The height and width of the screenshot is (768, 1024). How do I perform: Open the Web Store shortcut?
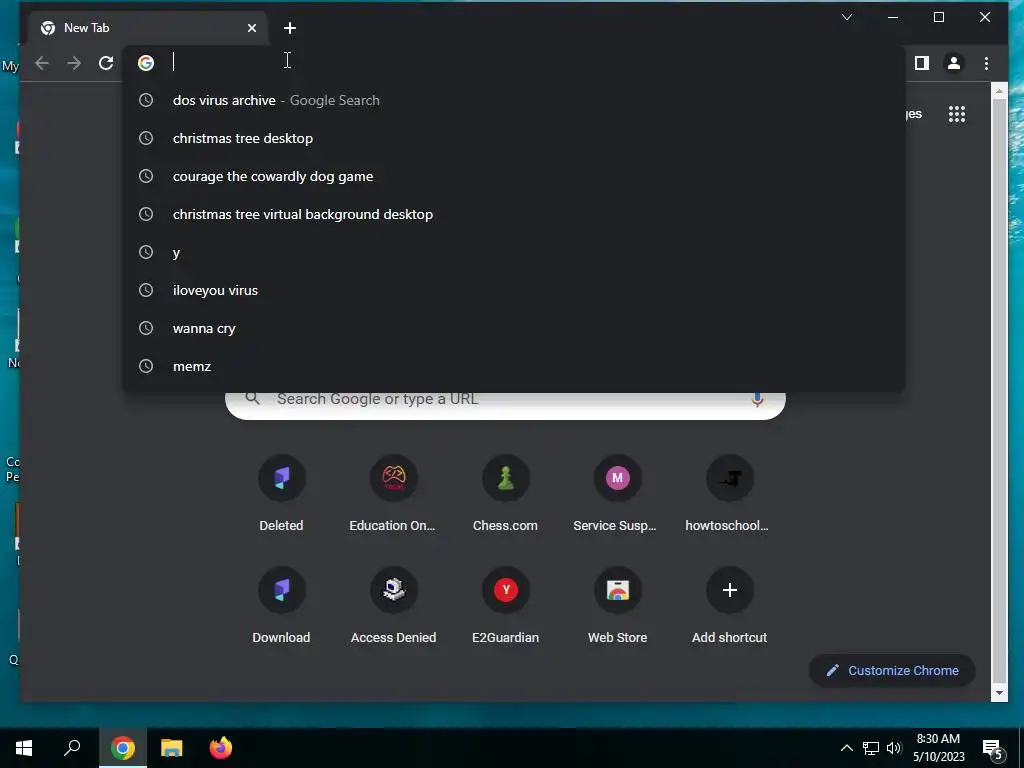click(x=617, y=605)
